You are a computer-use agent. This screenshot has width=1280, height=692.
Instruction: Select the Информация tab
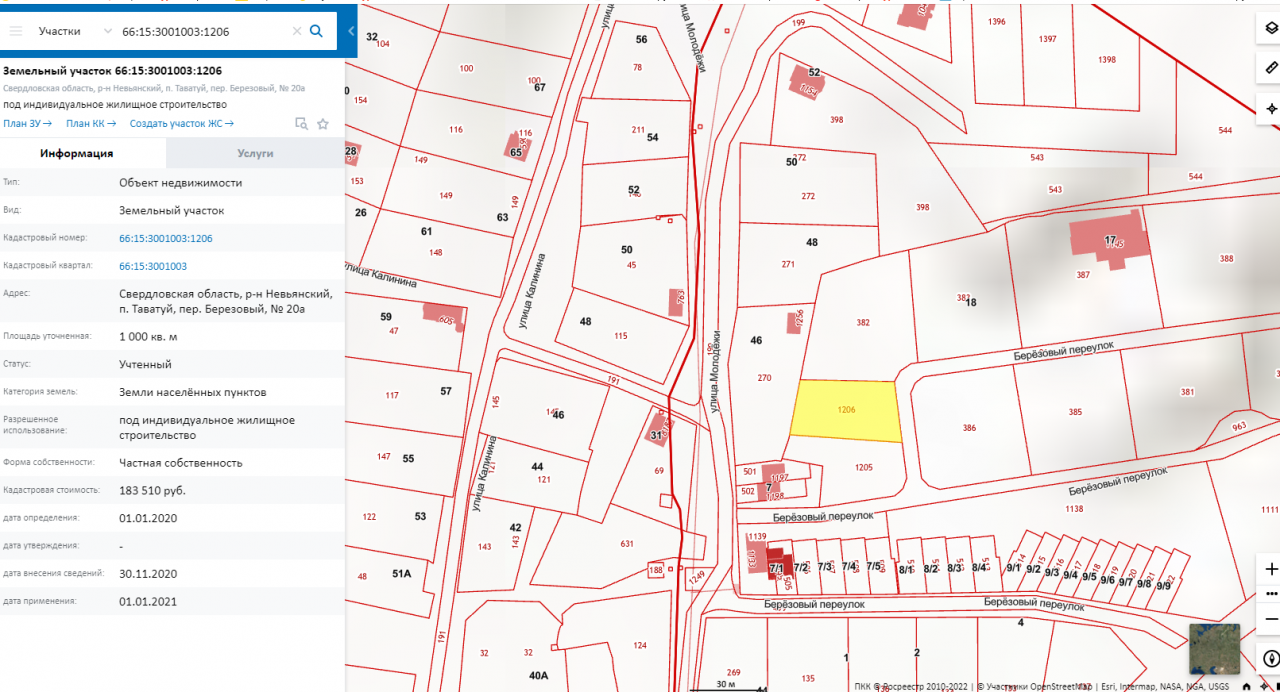coord(76,153)
